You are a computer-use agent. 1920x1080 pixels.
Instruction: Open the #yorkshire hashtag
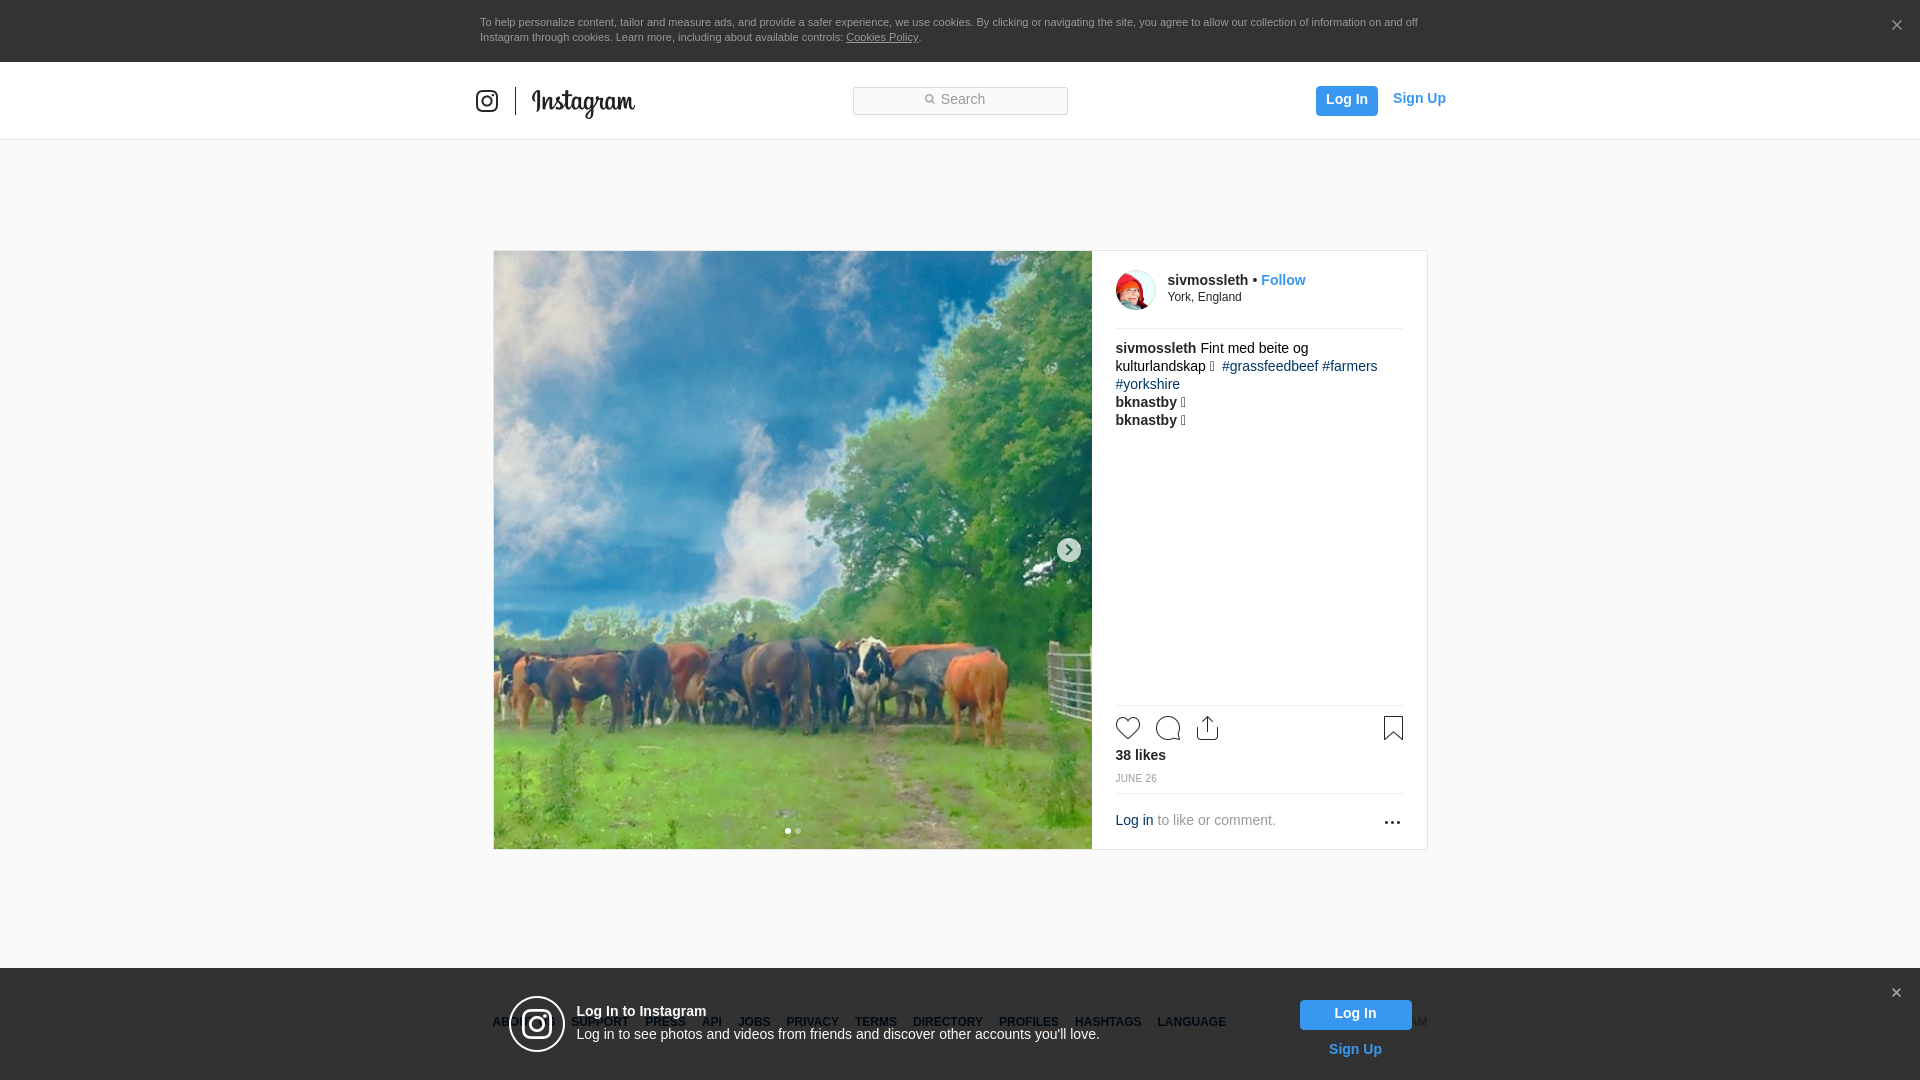click(x=1147, y=384)
